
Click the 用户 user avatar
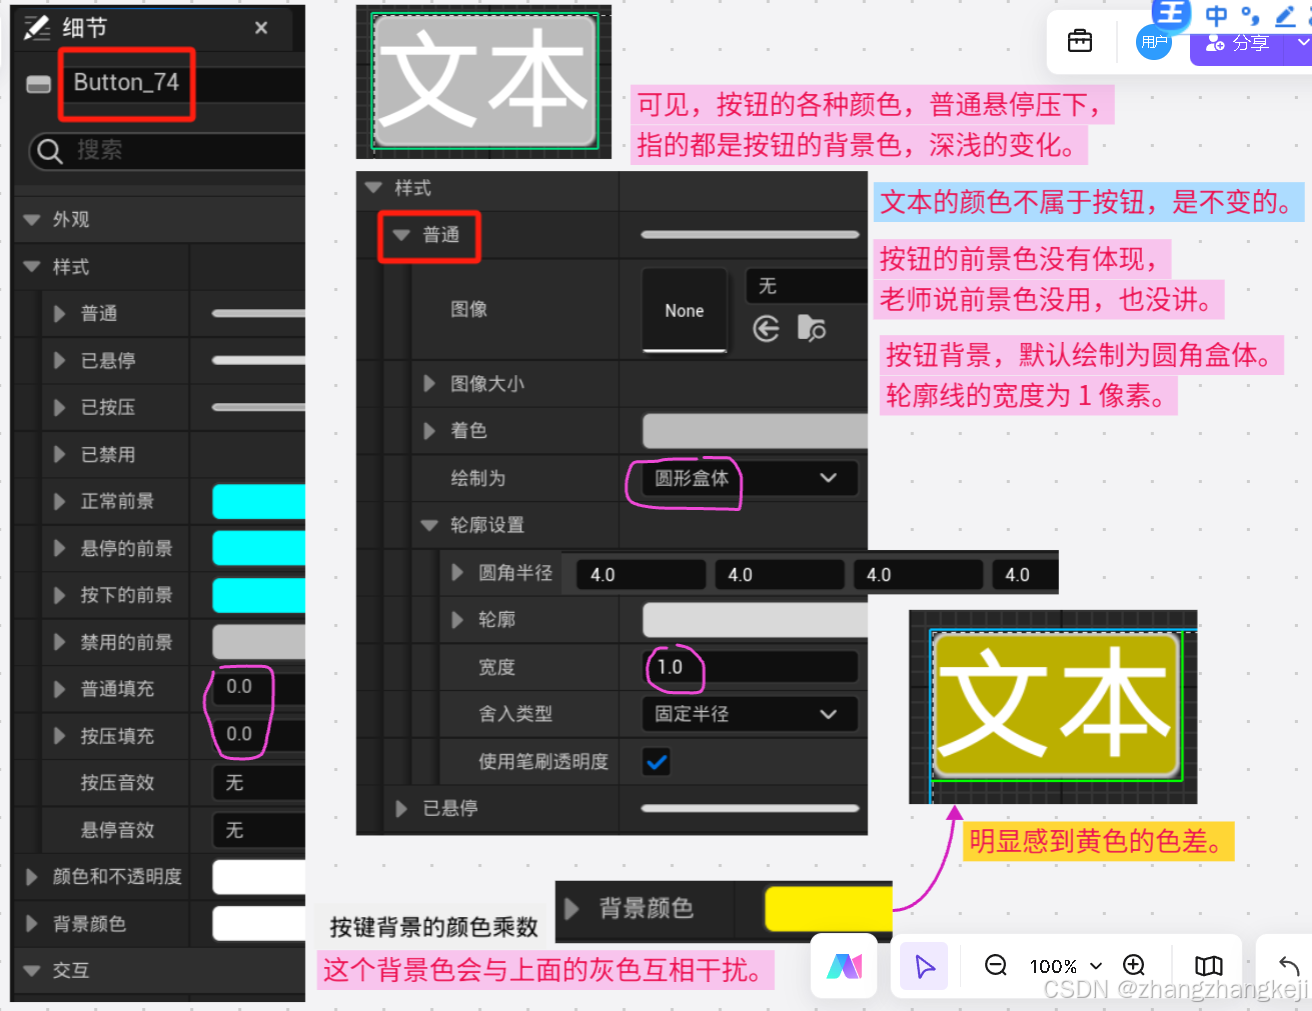1154,42
